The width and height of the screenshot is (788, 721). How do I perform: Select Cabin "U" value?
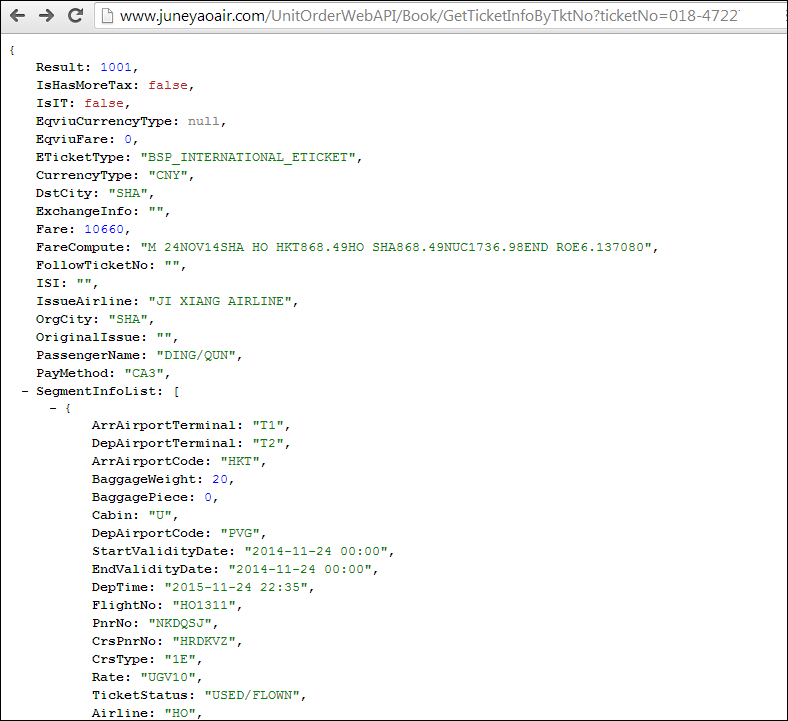pos(160,516)
